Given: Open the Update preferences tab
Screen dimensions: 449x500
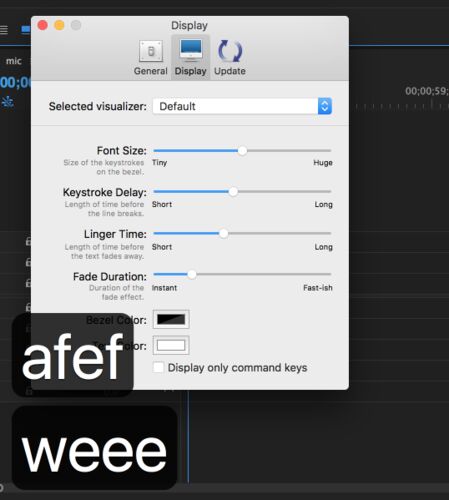Looking at the screenshot, I should coord(230,58).
